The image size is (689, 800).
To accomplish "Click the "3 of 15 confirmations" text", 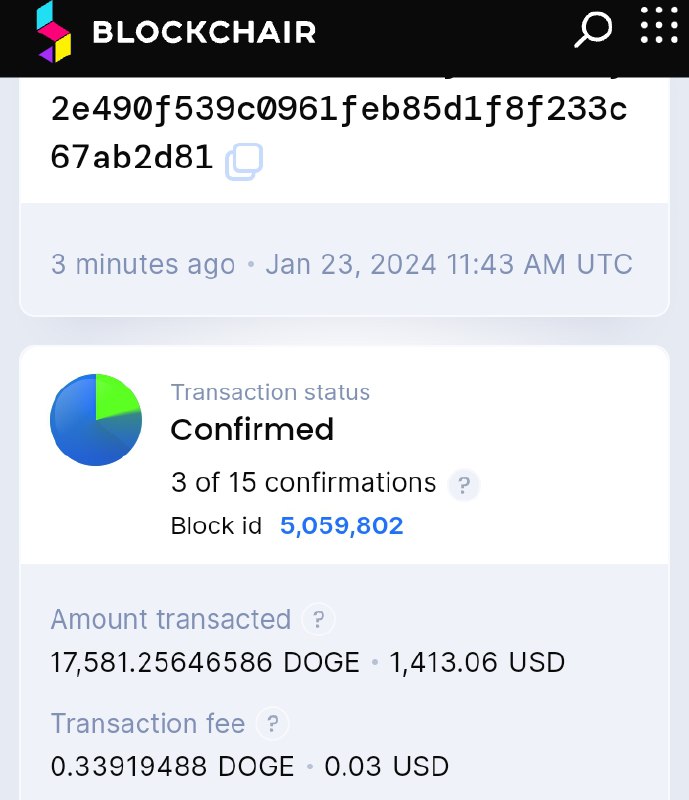I will click(303, 483).
